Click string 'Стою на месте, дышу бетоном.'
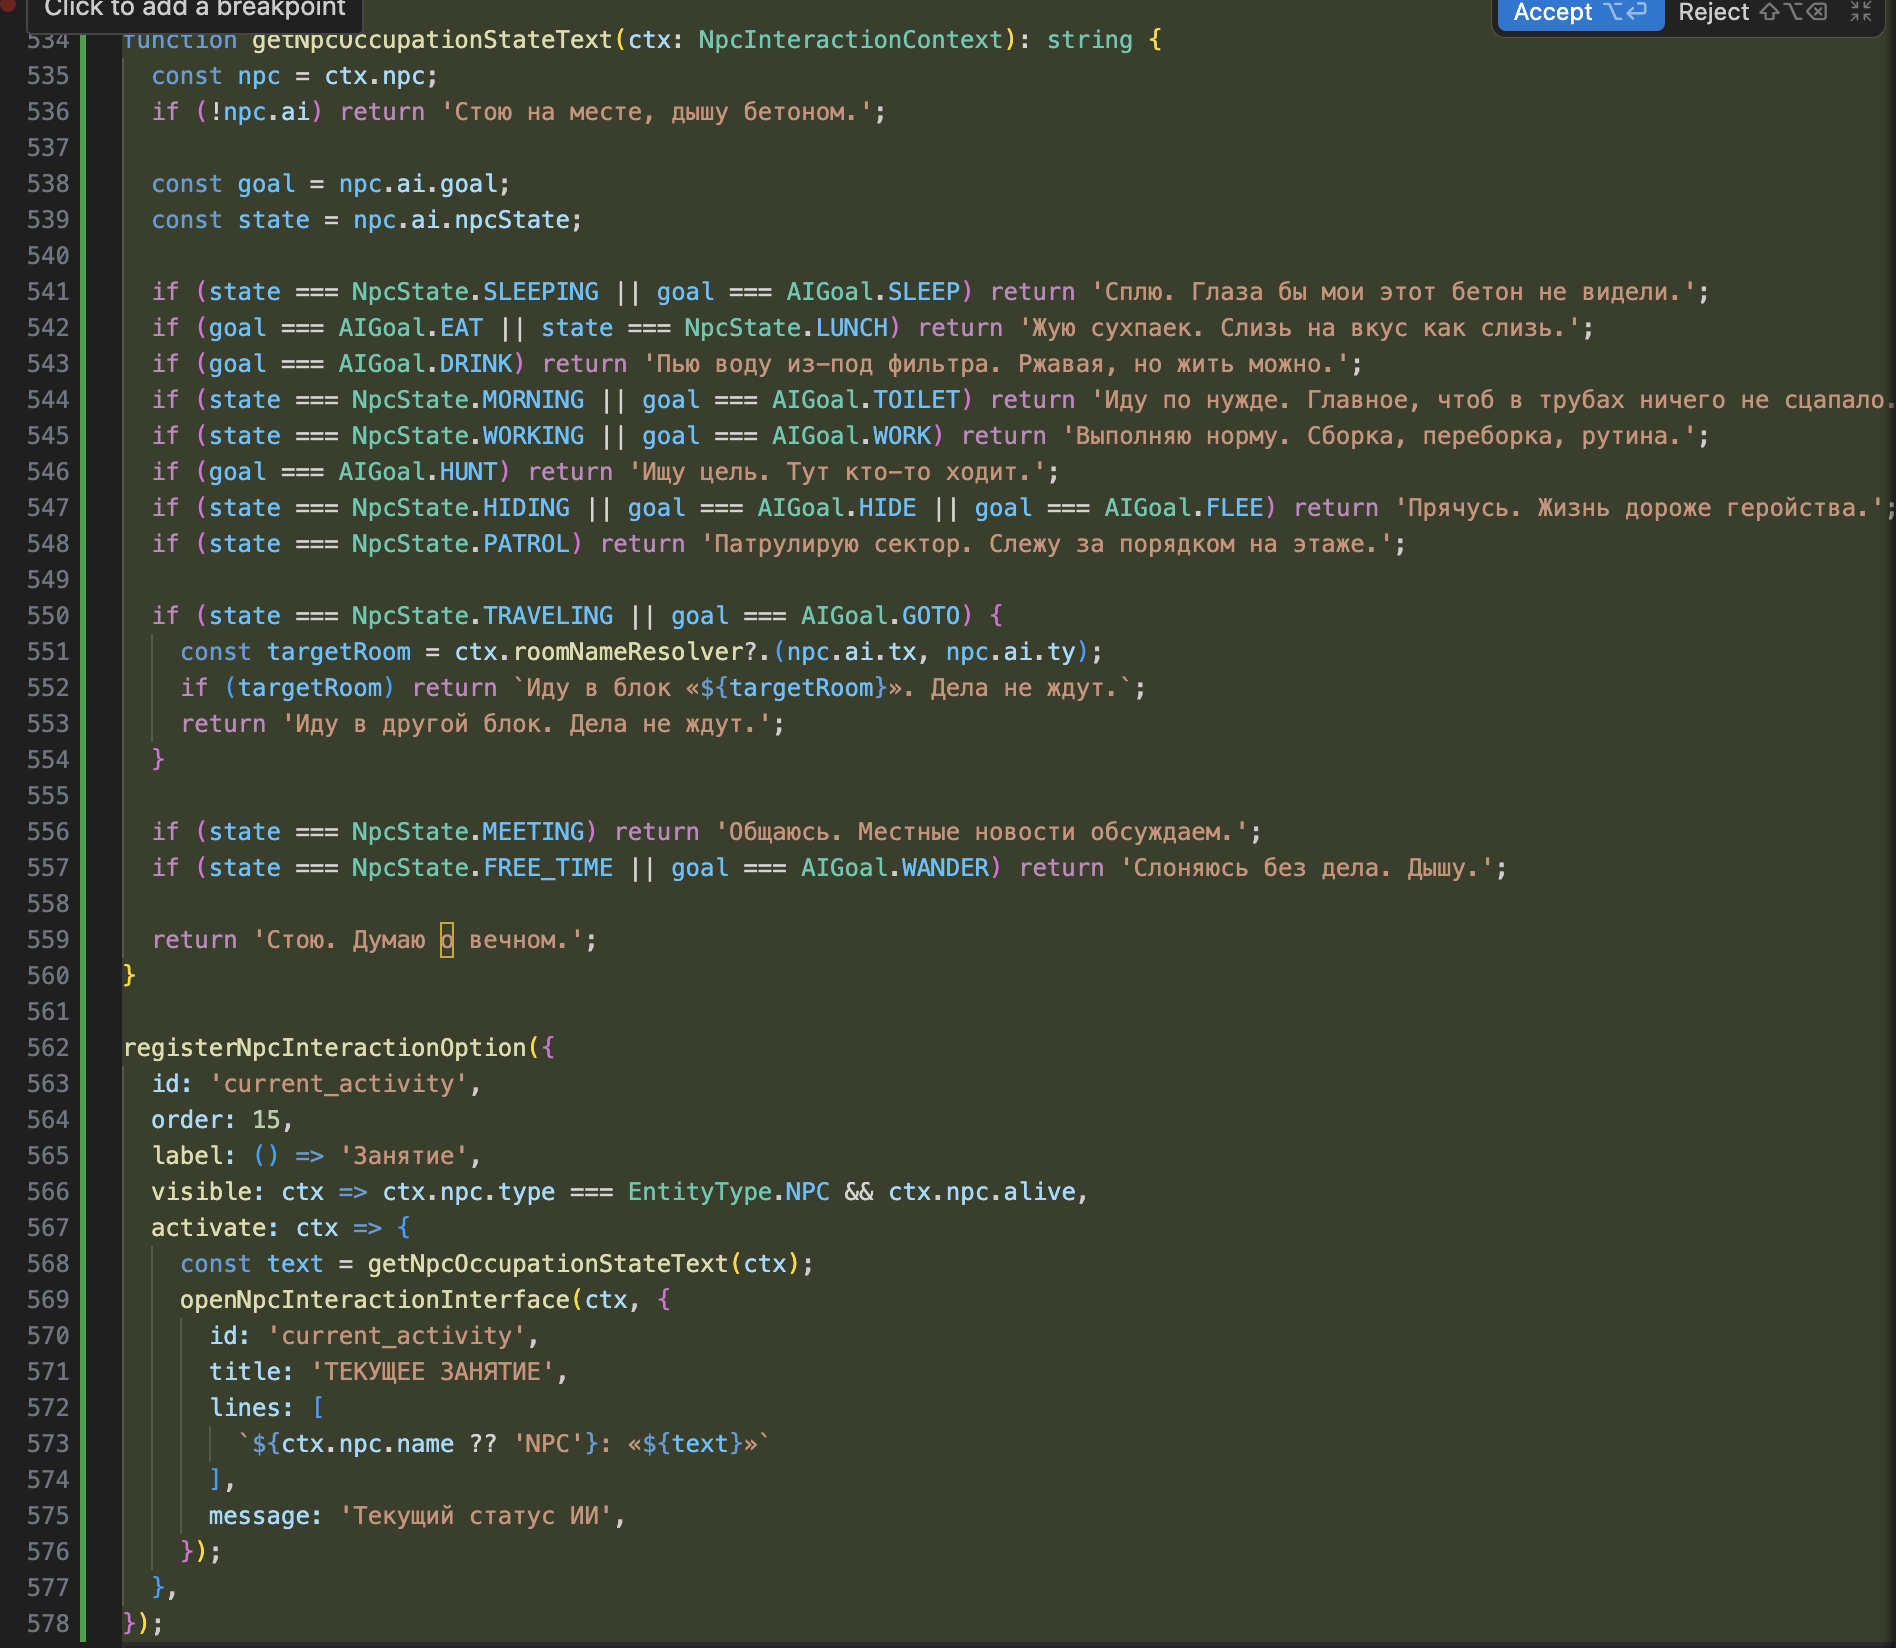The image size is (1896, 1648). click(656, 112)
